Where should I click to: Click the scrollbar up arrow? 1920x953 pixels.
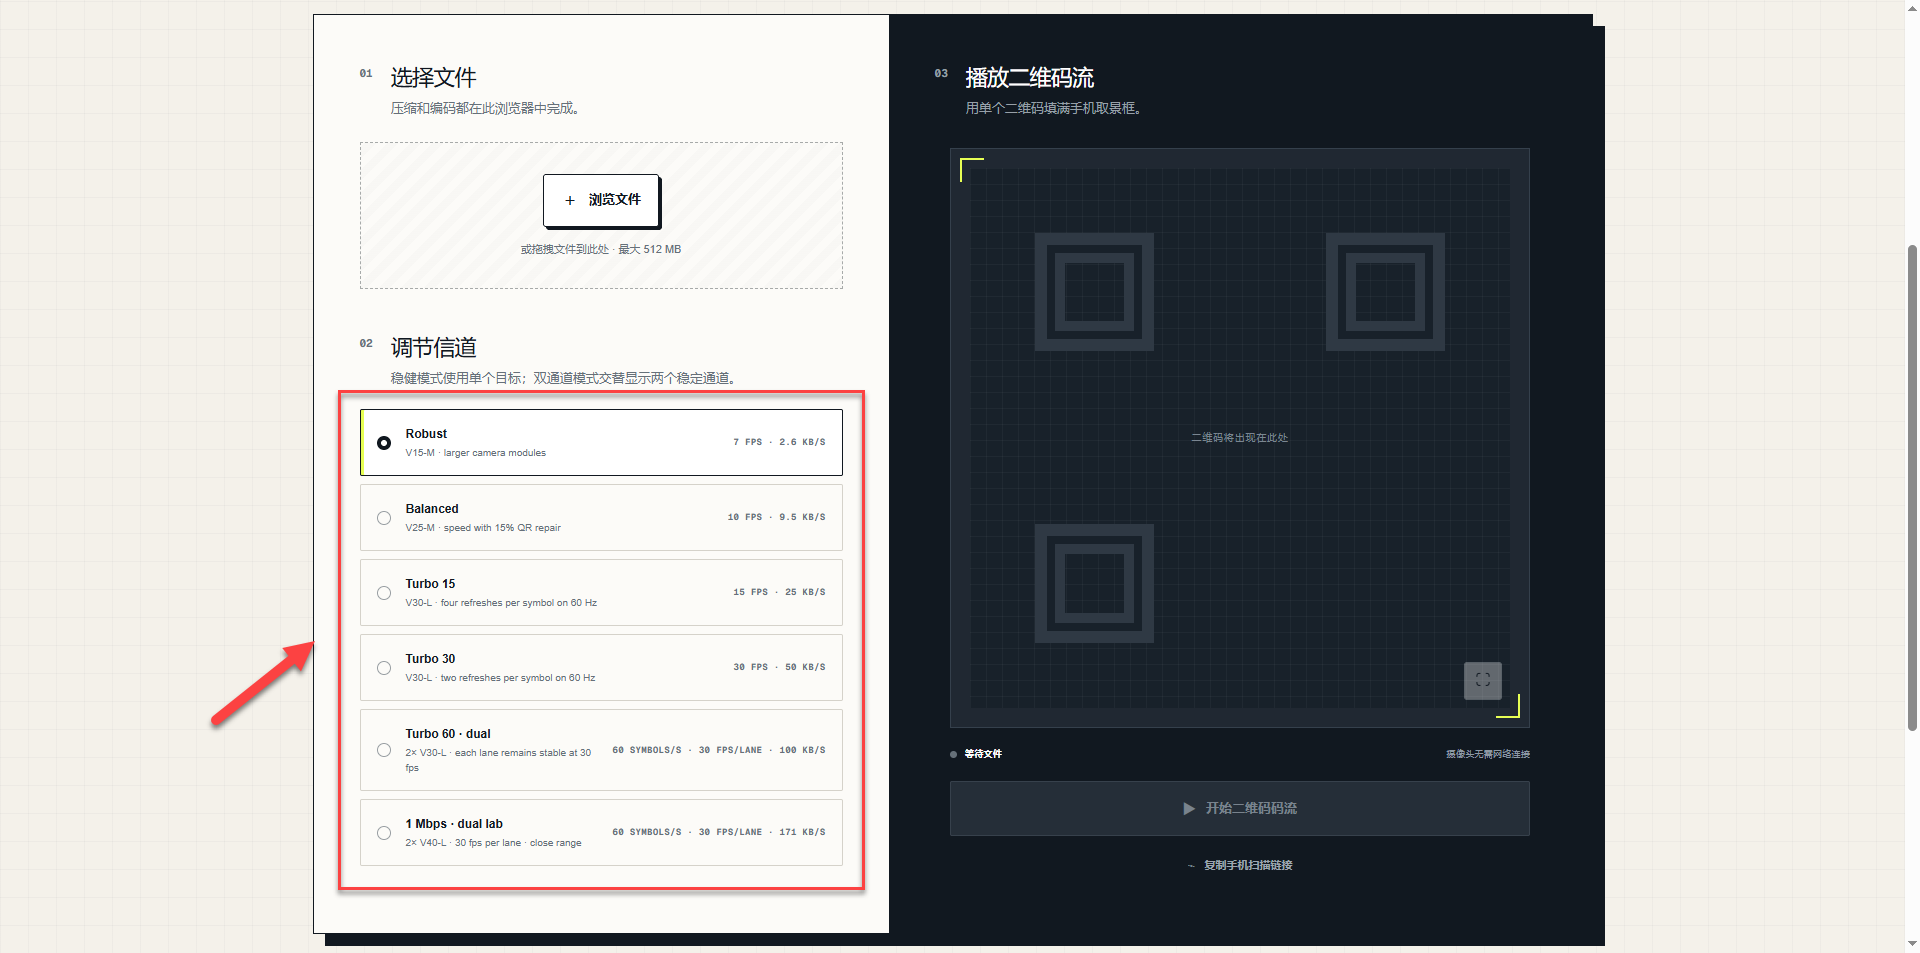click(x=1912, y=8)
